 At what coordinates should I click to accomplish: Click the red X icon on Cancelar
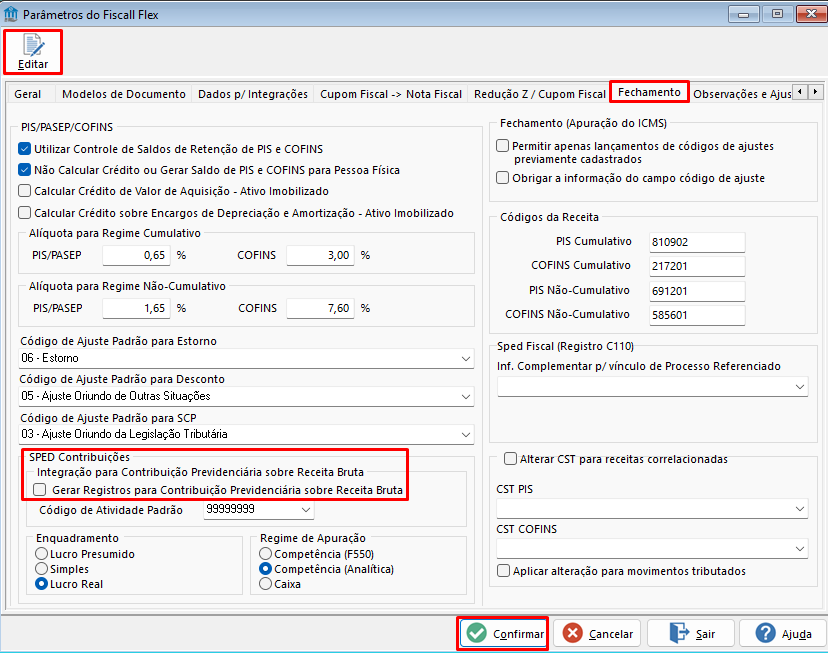point(572,633)
